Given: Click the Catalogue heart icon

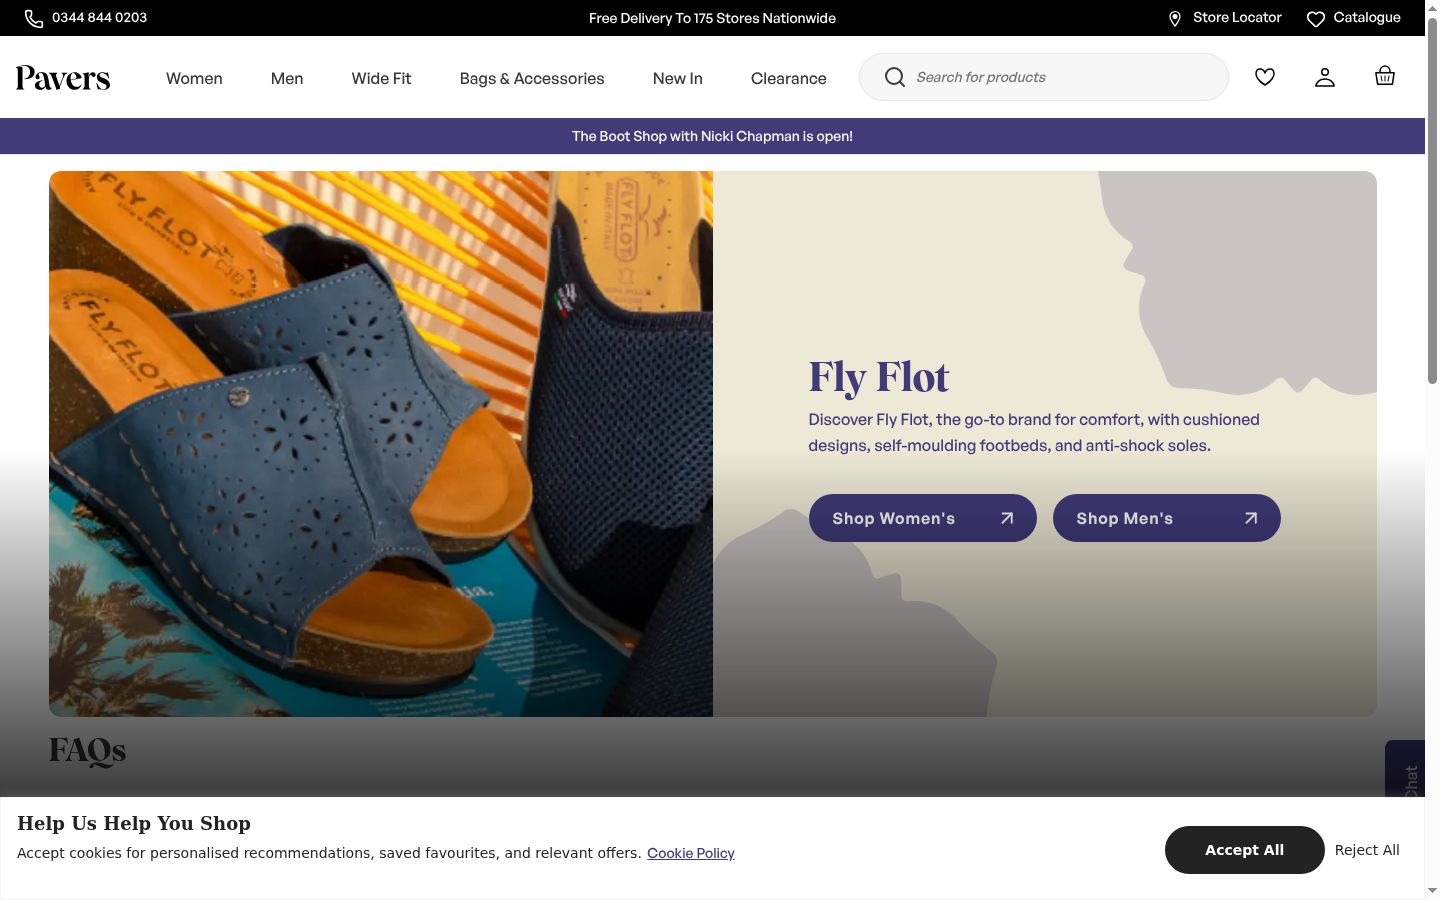Looking at the screenshot, I should 1316,18.
